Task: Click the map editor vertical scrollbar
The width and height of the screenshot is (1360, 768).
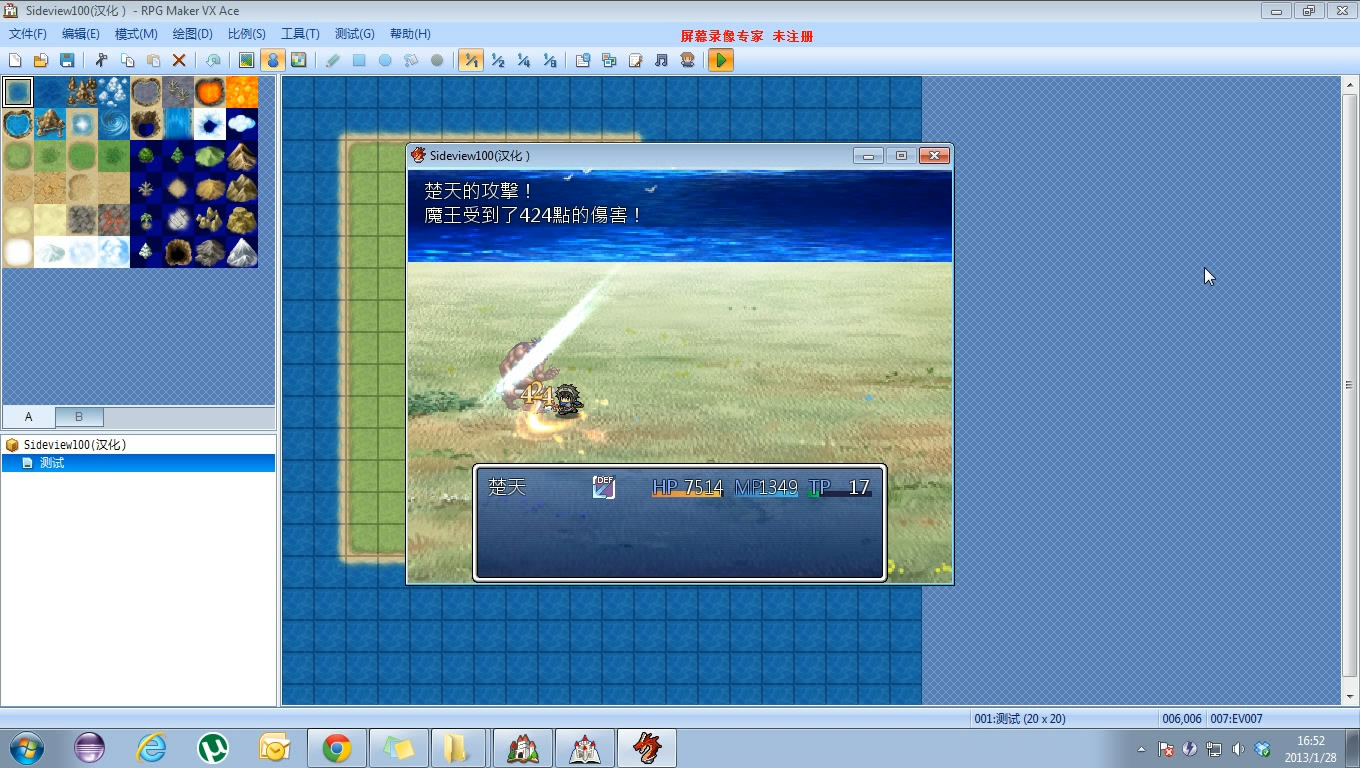Action: pos(1349,385)
